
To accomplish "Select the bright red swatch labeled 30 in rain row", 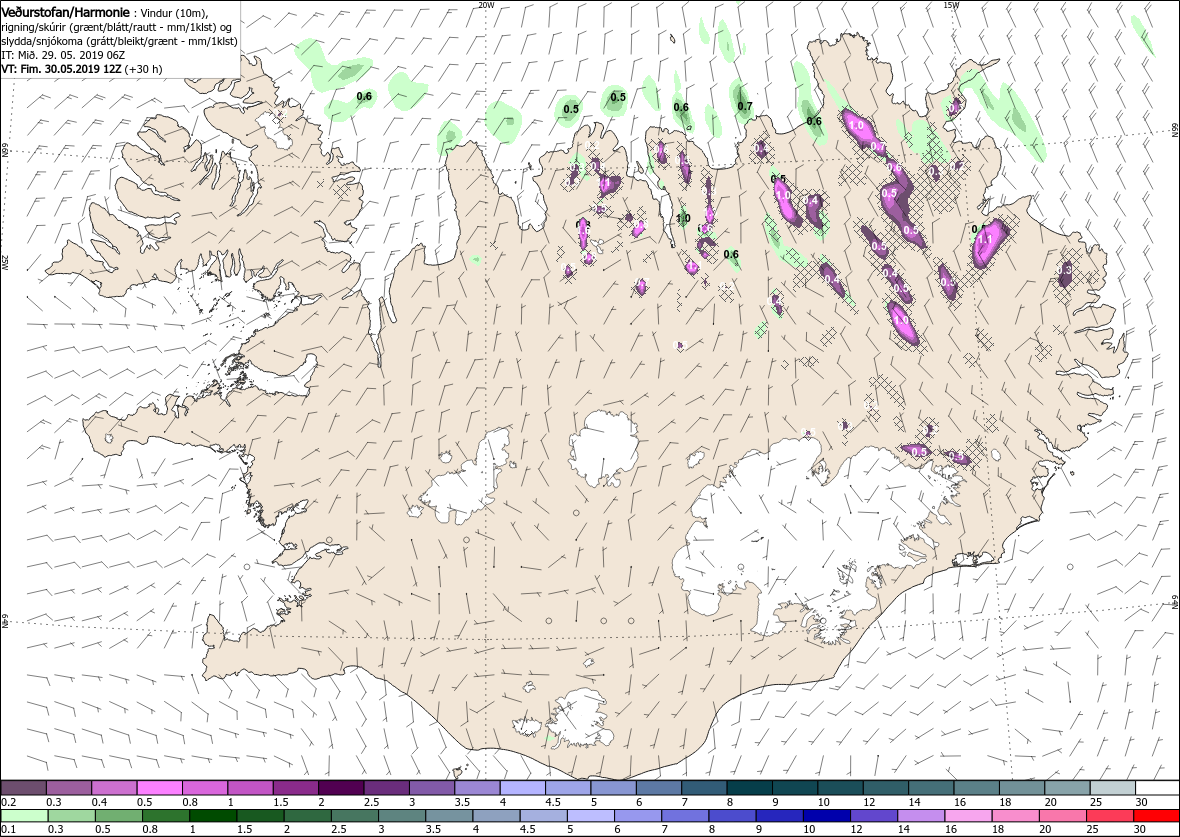I will pyautogui.click(x=1156, y=816).
